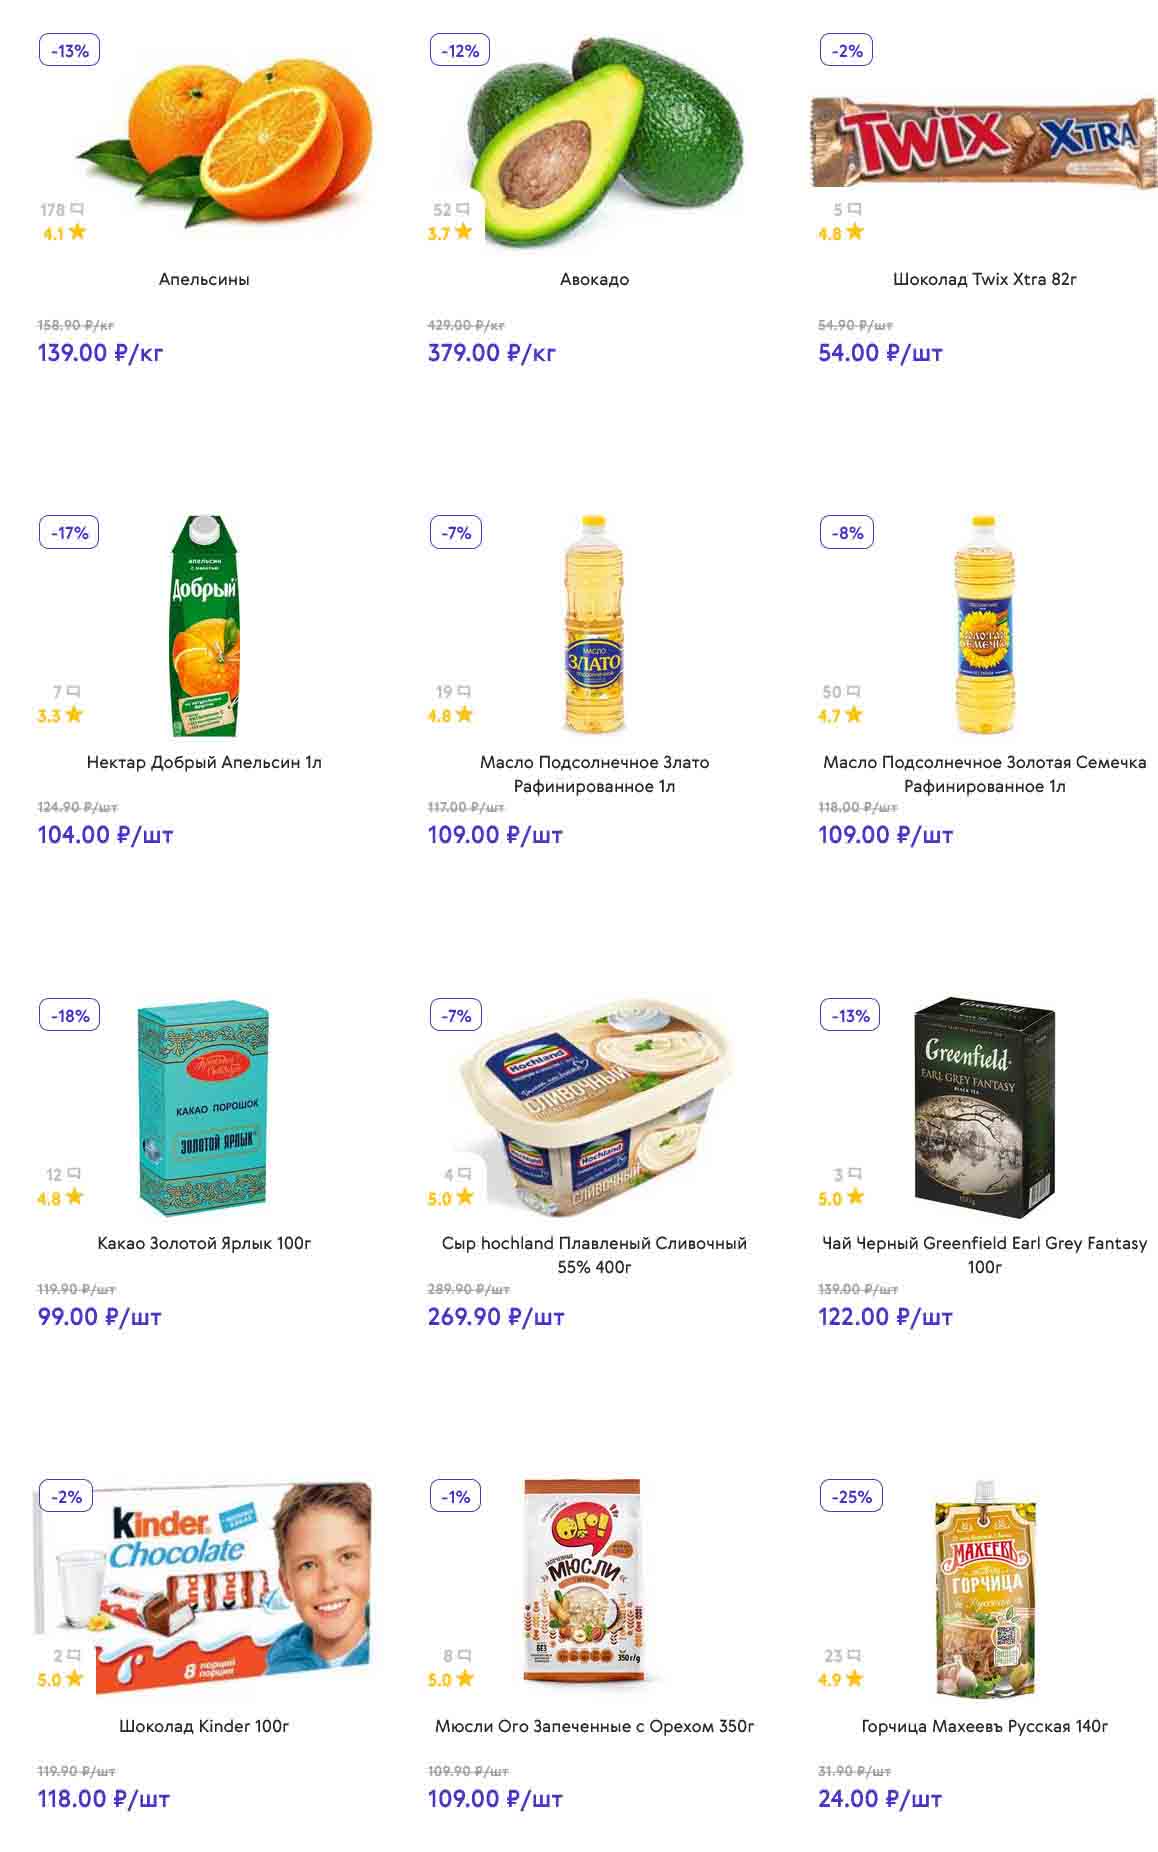Open the Шоколад Twix Xtra 82г link
1158x1852 pixels.
(x=984, y=279)
